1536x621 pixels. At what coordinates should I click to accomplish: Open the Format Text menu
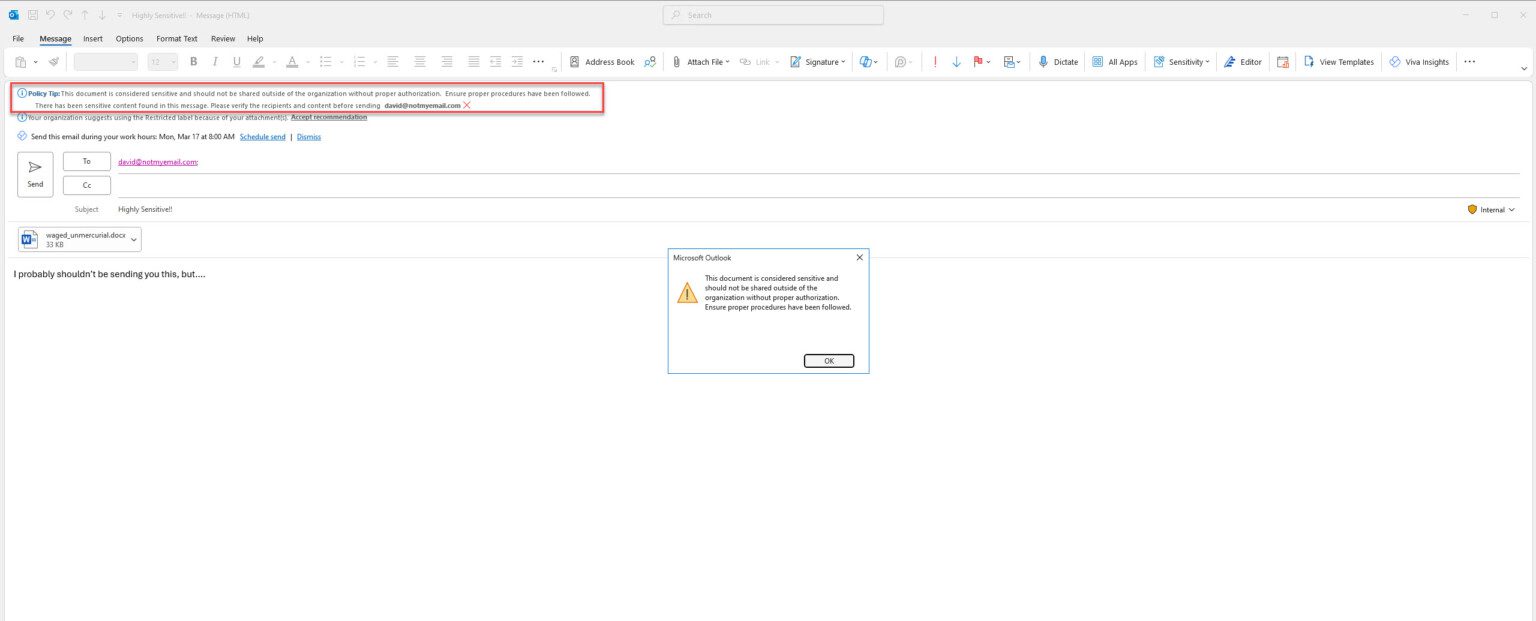[x=176, y=38]
